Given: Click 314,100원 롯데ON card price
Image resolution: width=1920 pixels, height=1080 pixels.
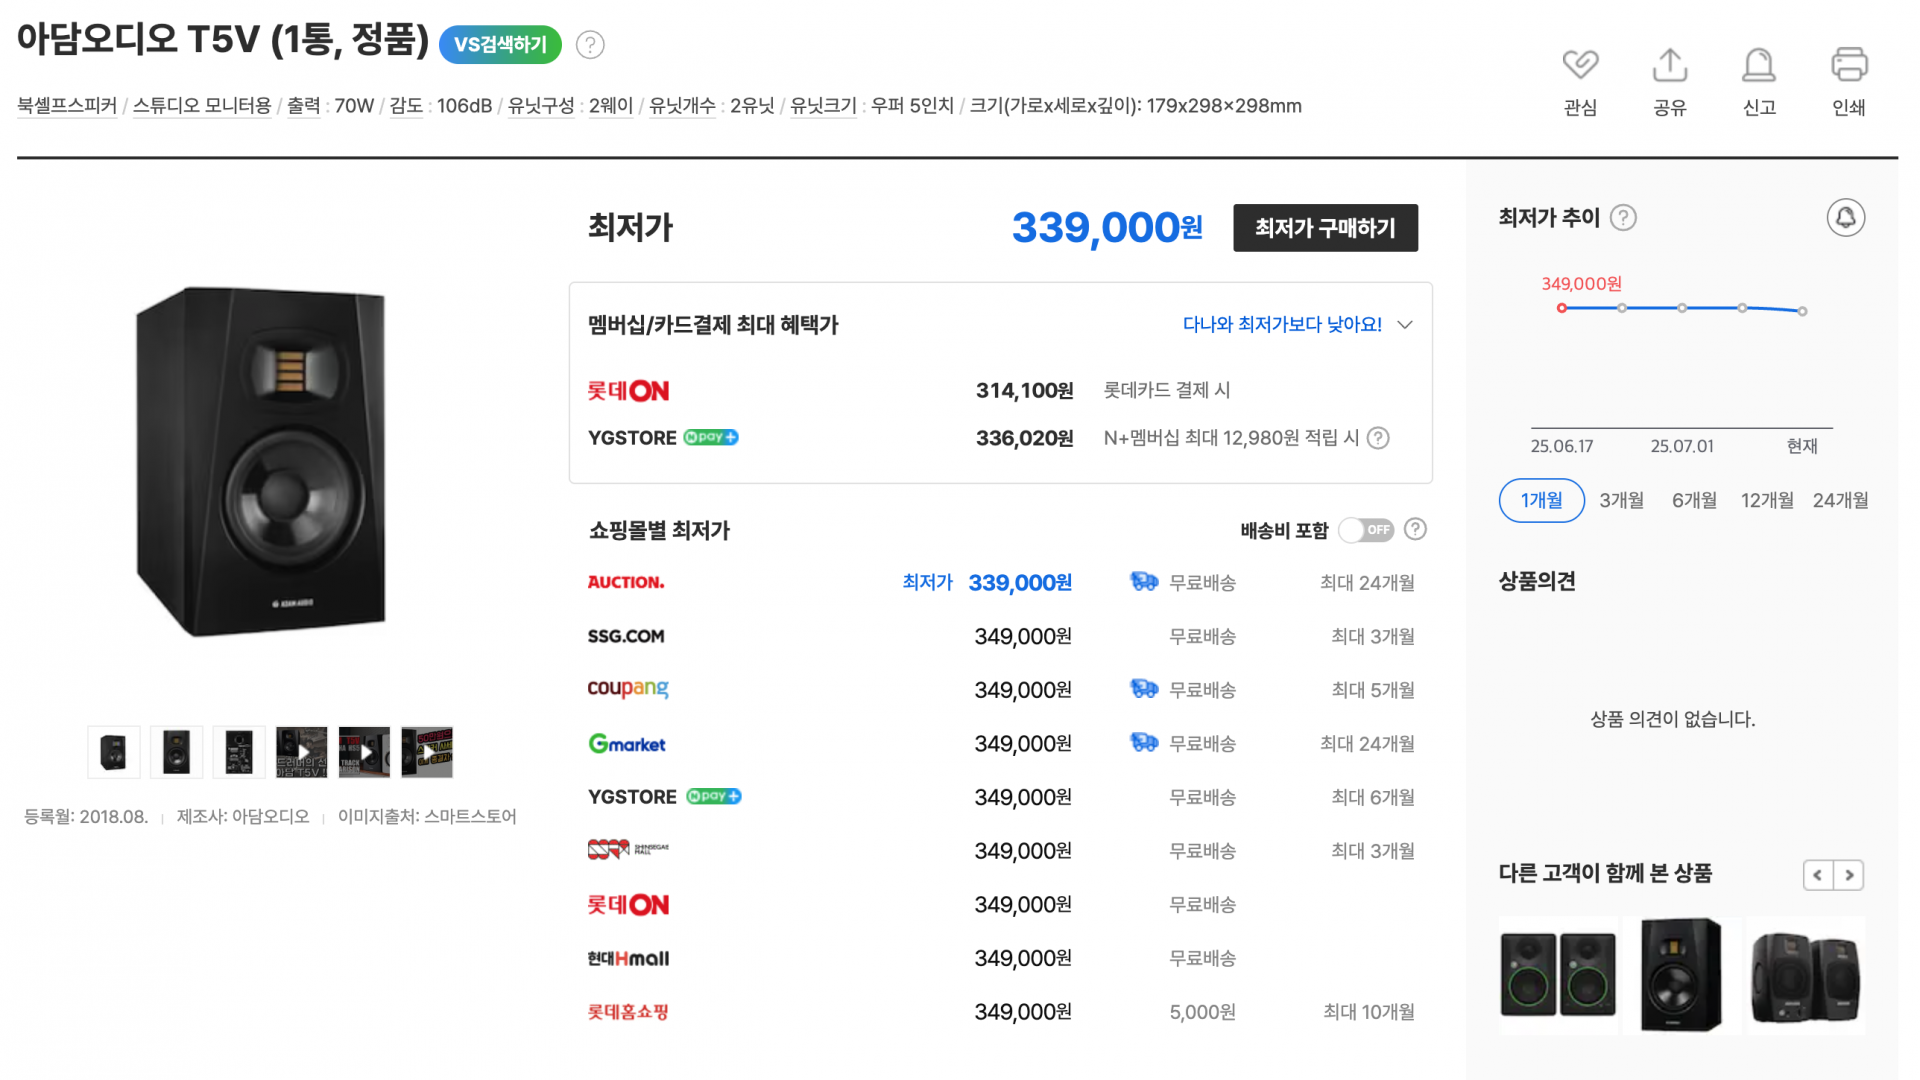Looking at the screenshot, I should click(x=1025, y=391).
